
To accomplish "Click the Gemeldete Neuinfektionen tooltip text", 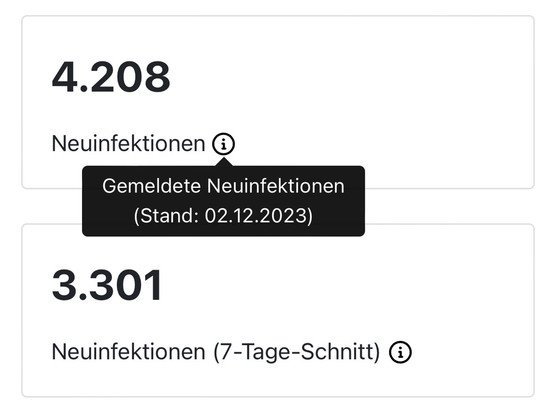I will (x=223, y=186).
